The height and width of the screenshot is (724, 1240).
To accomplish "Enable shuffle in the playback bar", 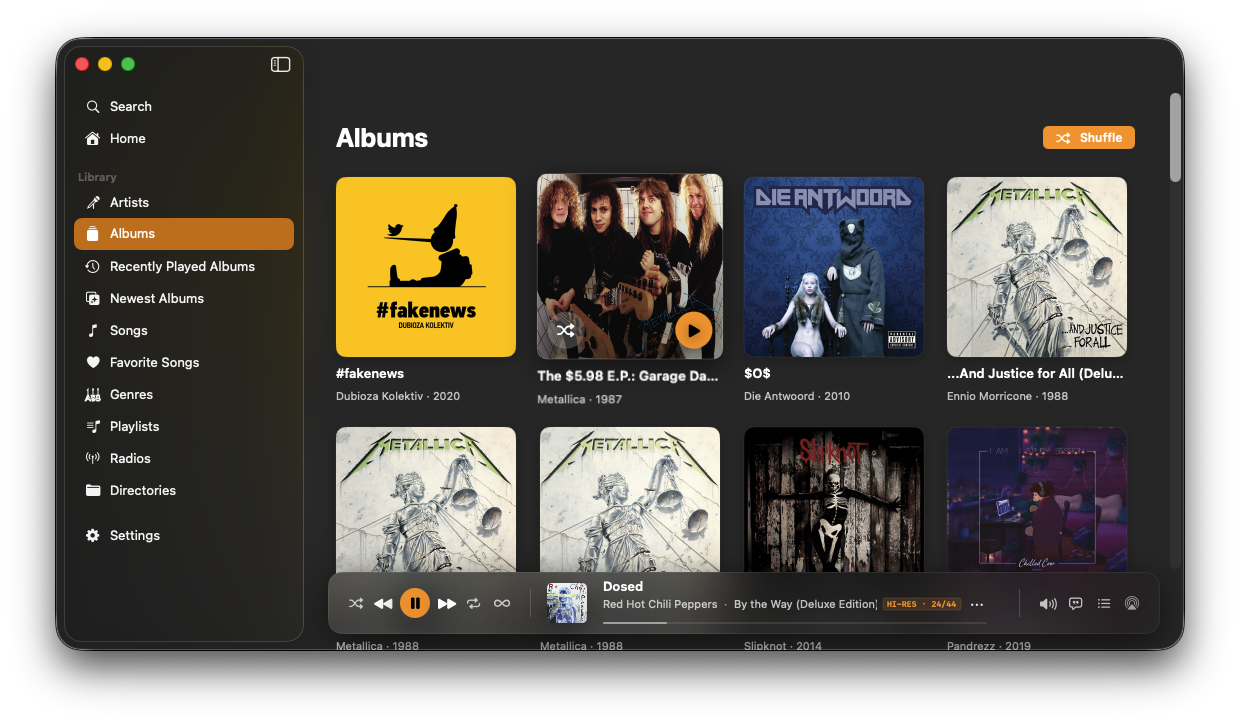I will [356, 603].
